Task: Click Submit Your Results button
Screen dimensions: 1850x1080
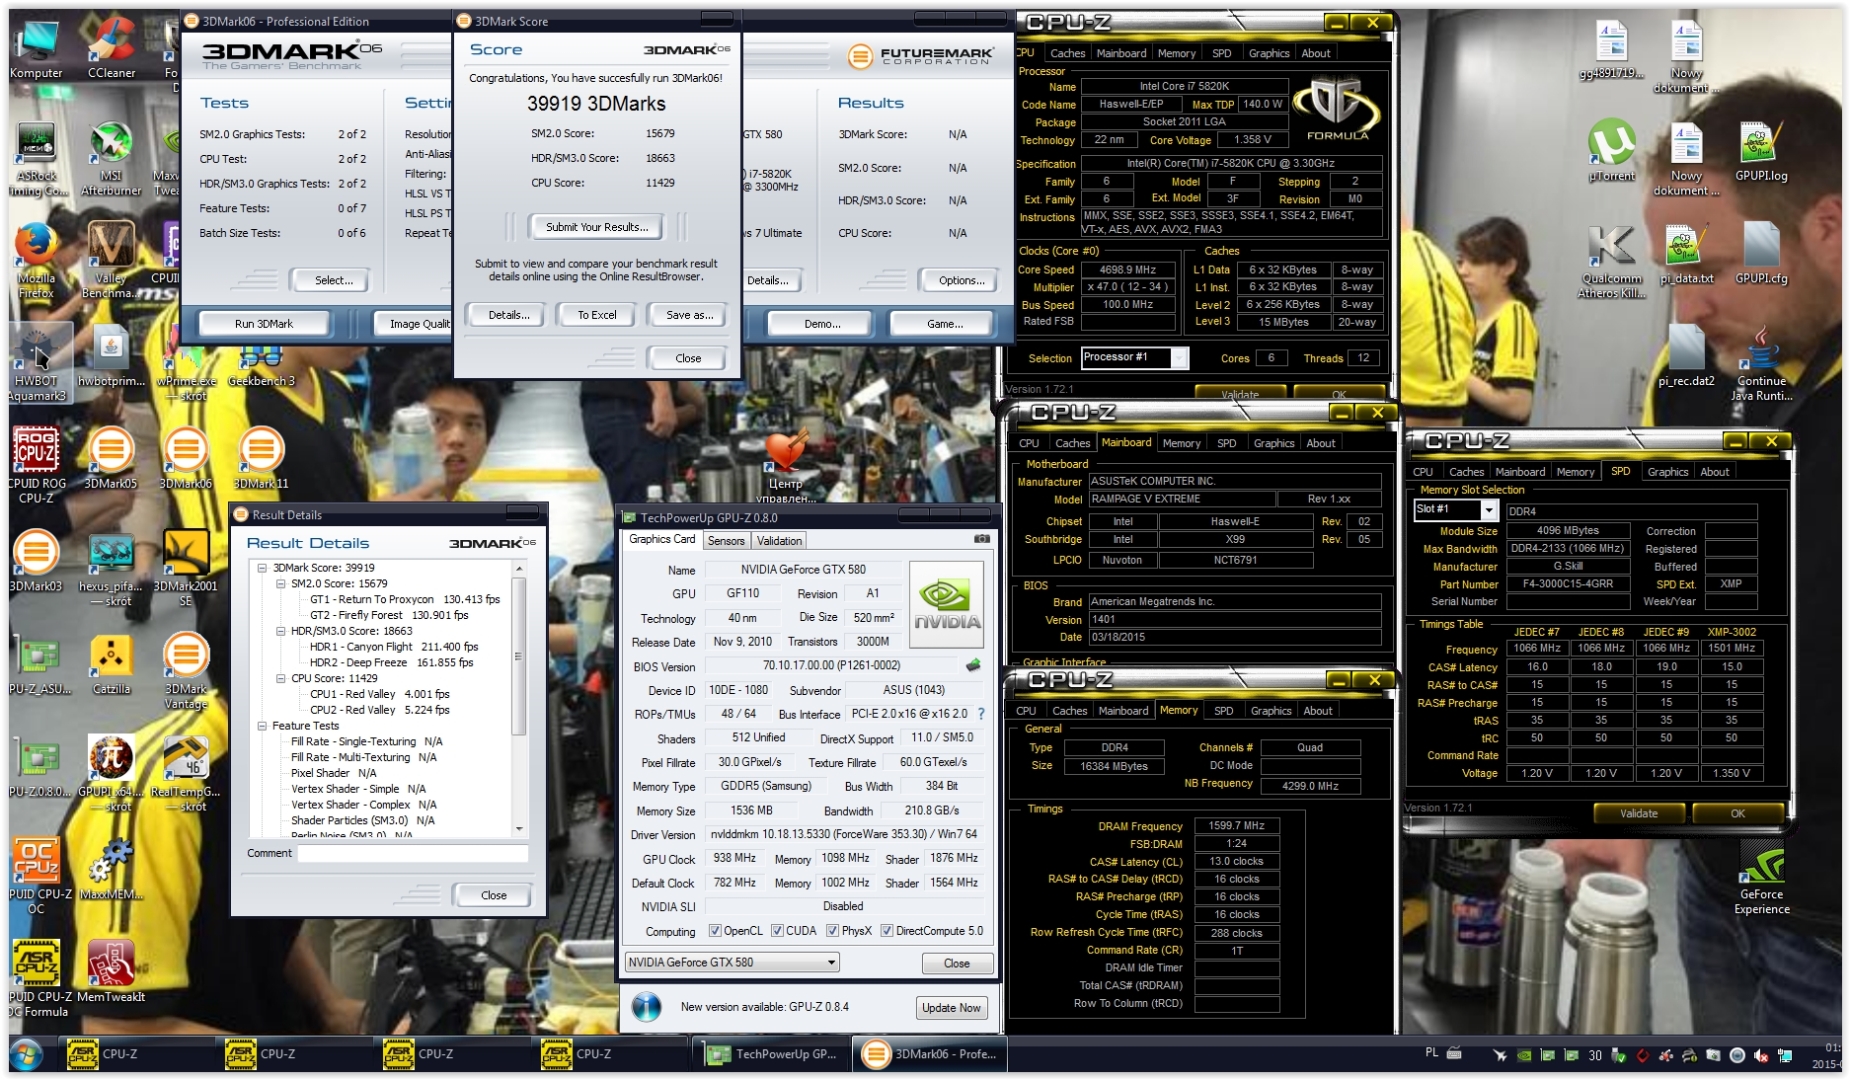Action: tap(597, 227)
